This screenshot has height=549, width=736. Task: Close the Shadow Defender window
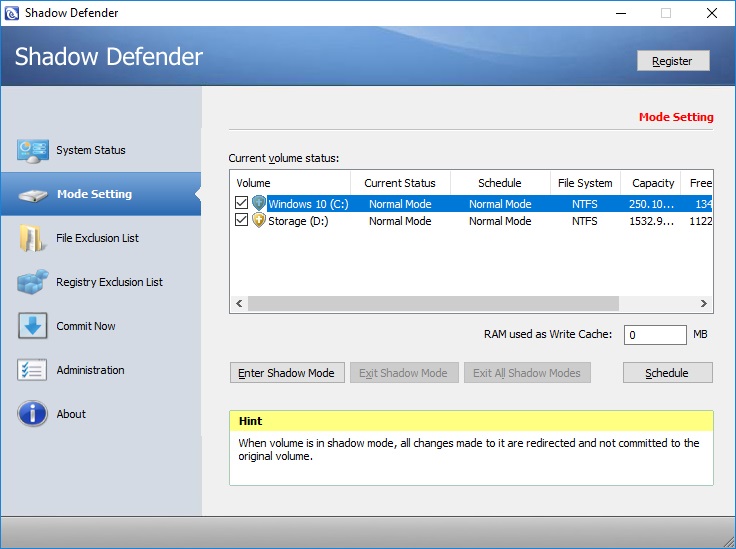click(712, 13)
